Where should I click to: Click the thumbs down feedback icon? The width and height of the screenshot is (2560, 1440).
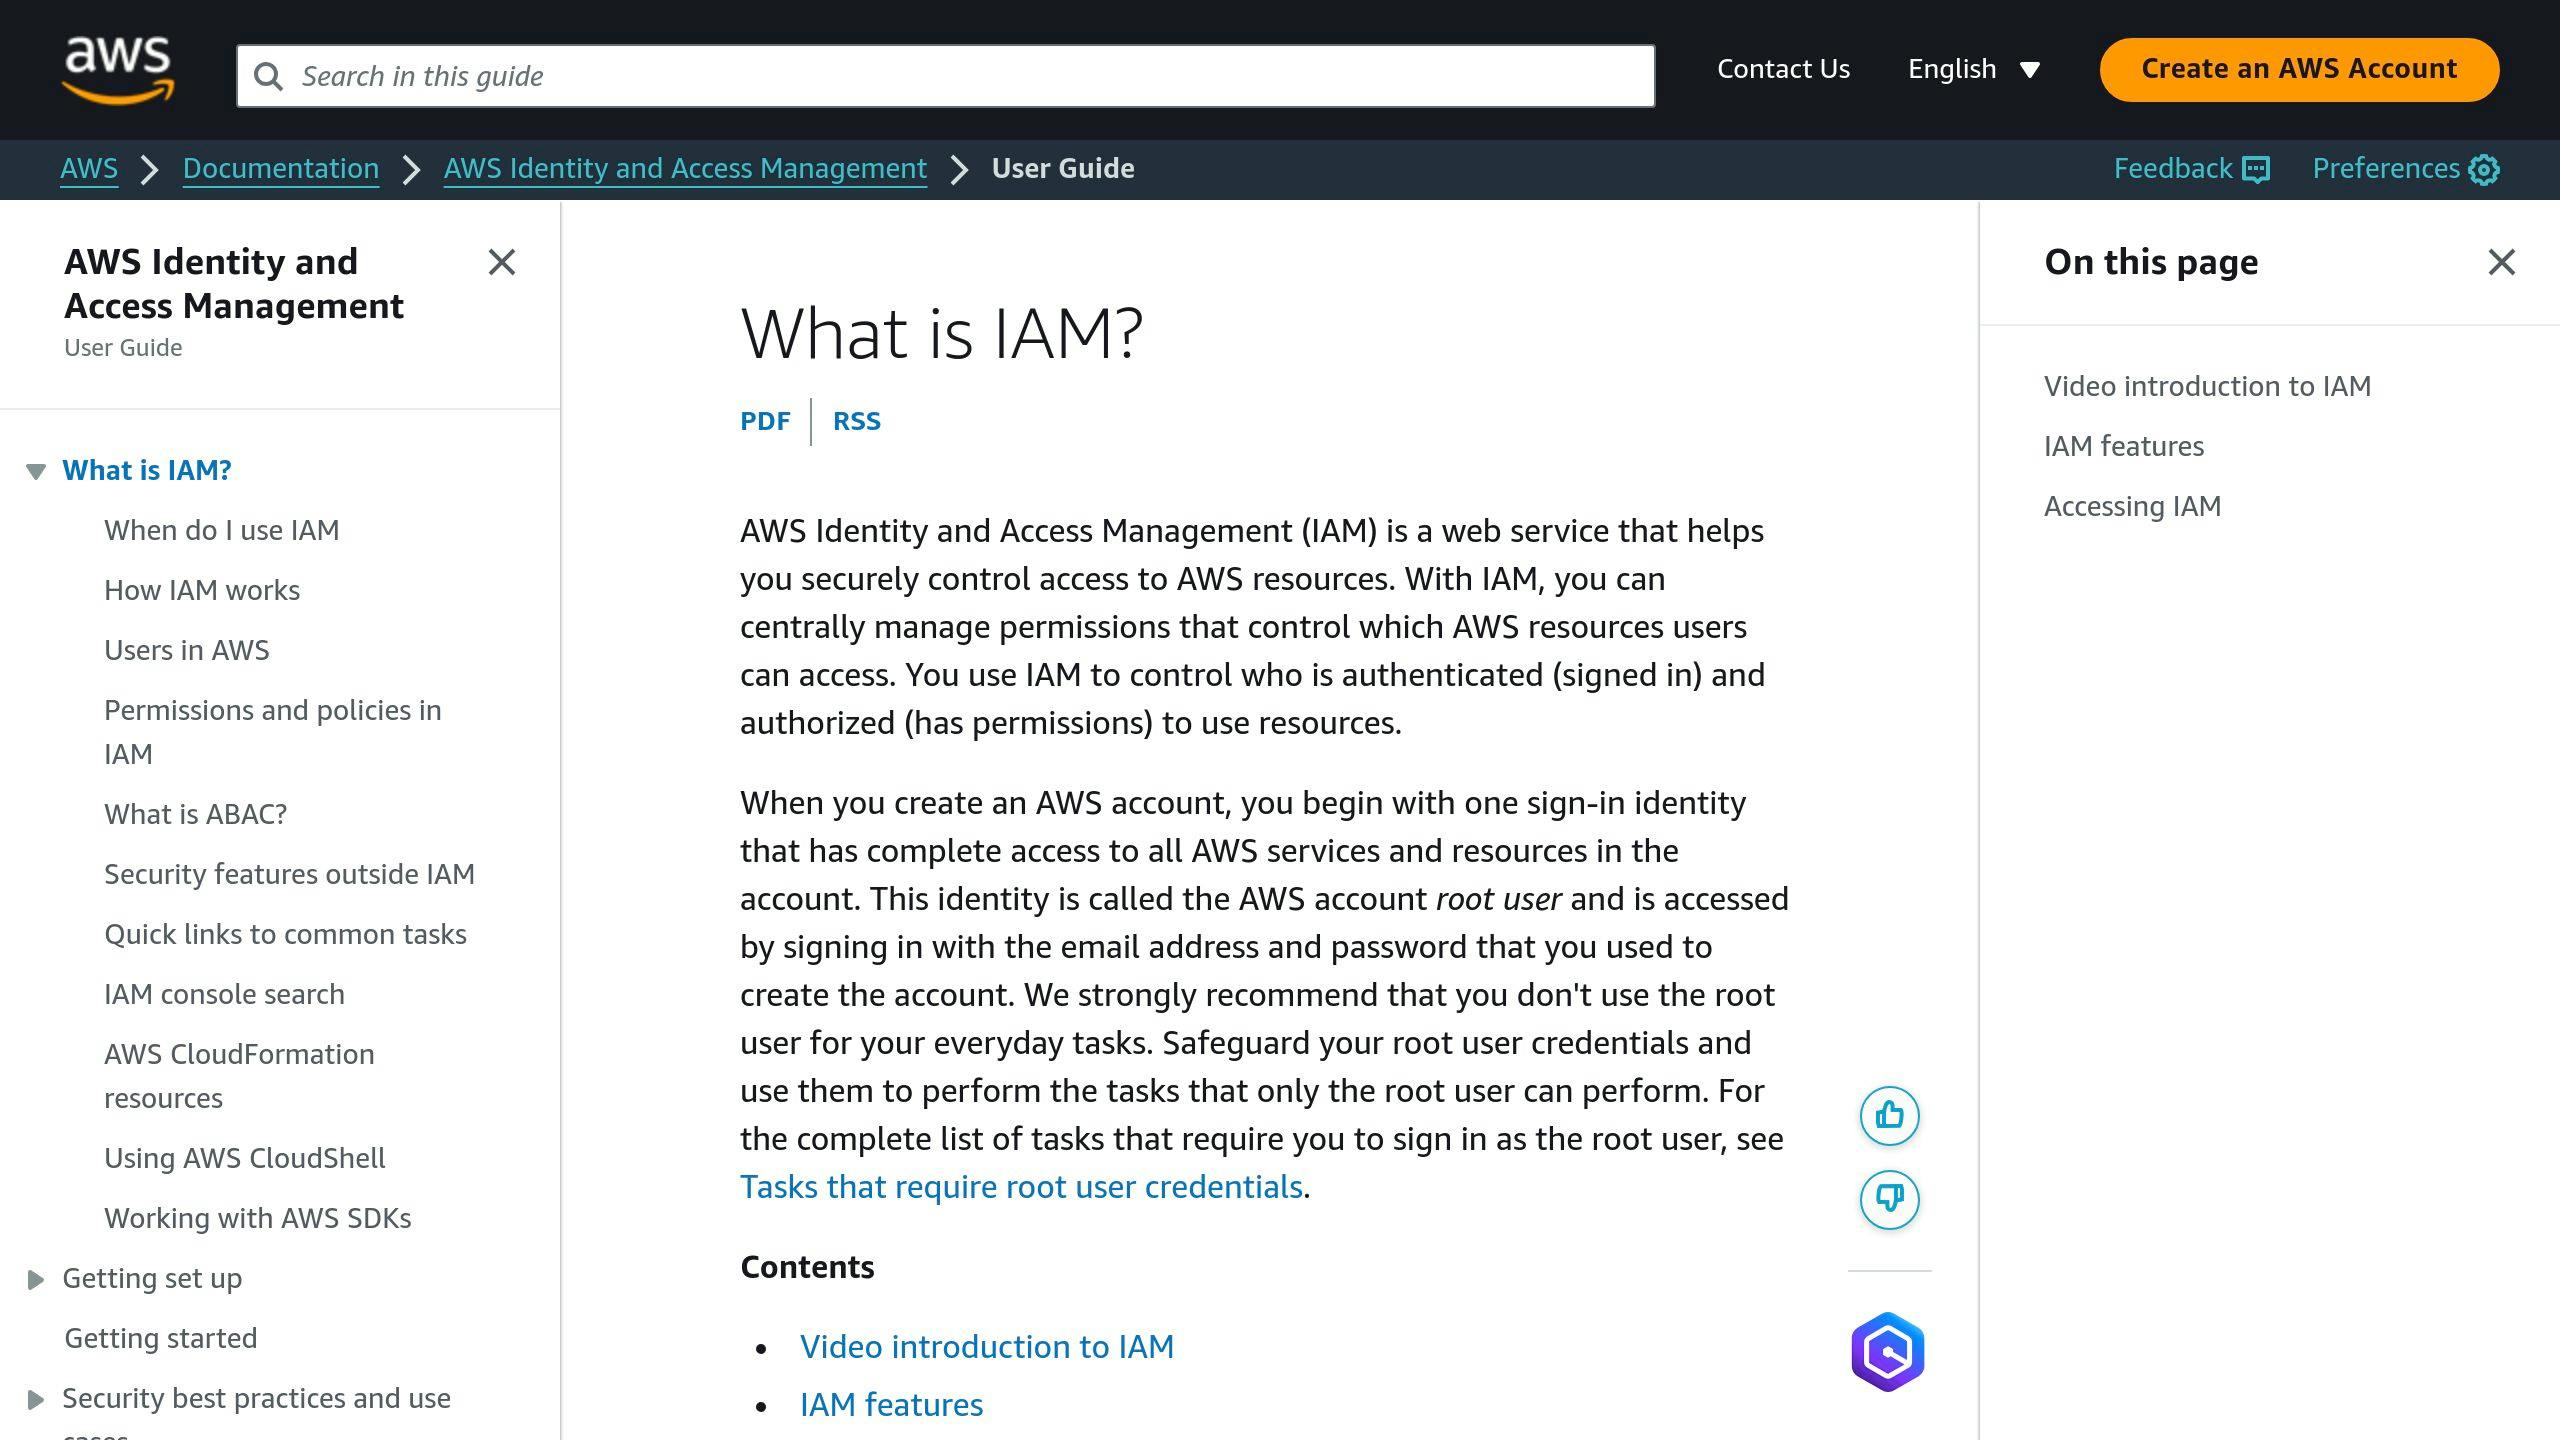(x=1889, y=1199)
